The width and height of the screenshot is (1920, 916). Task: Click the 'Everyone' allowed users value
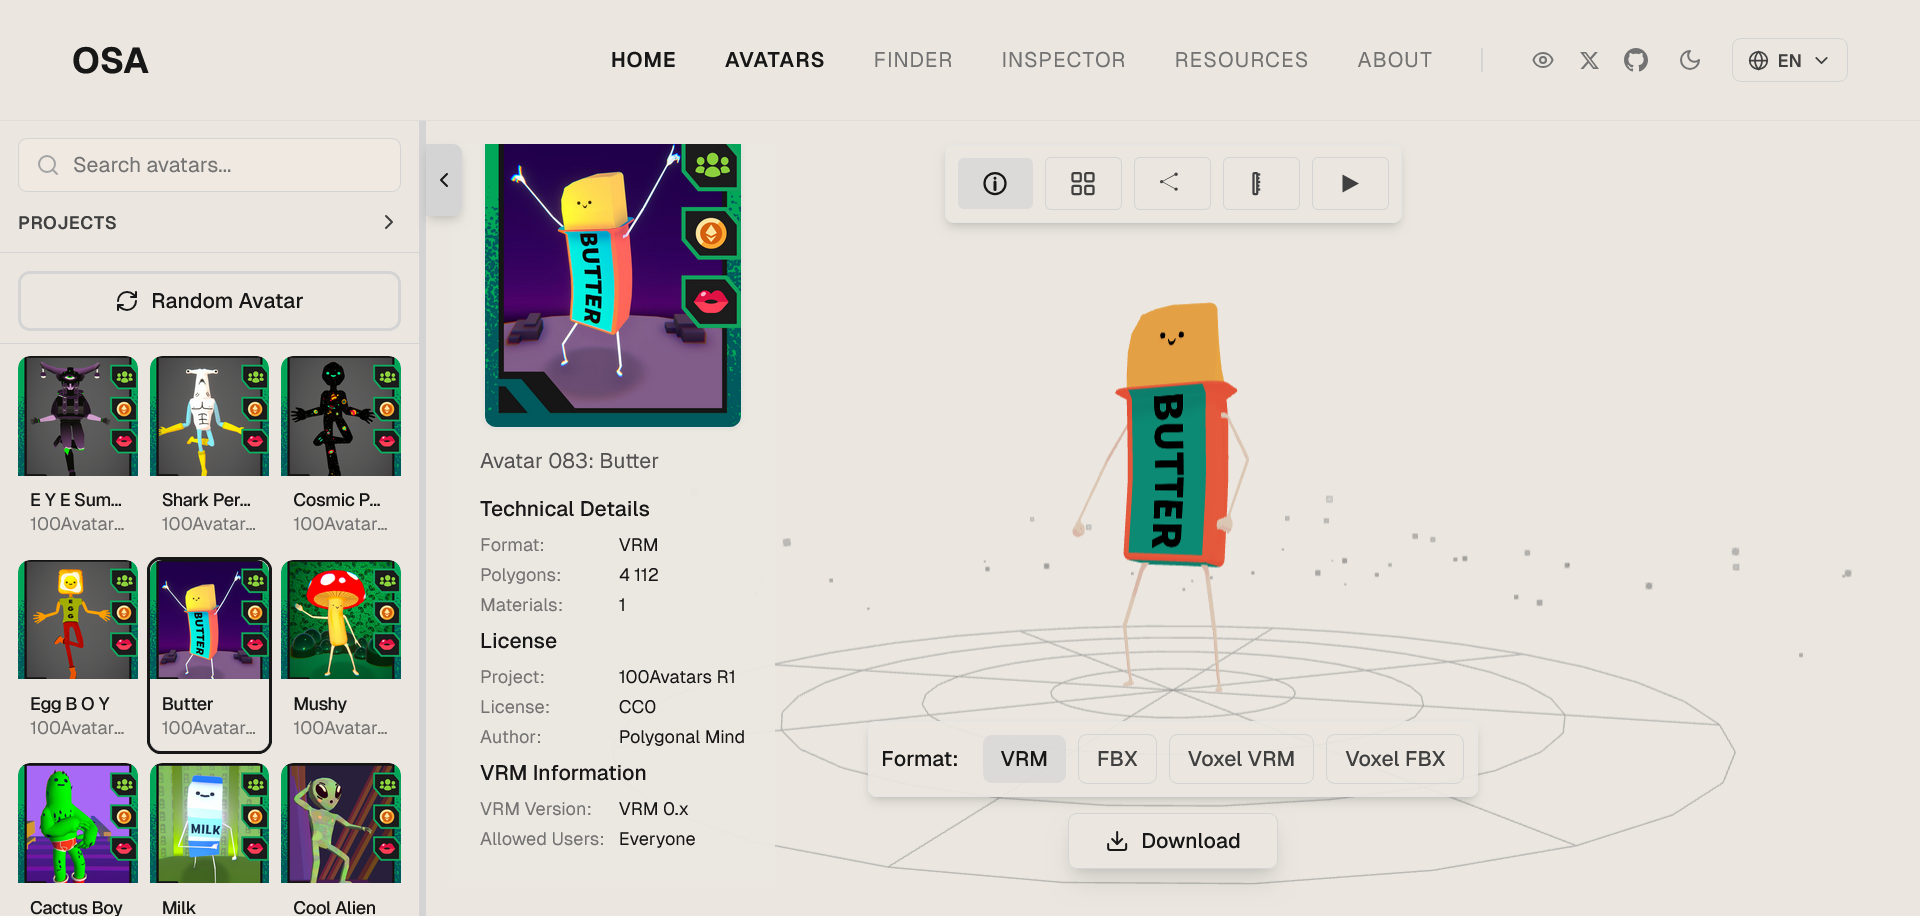[657, 839]
